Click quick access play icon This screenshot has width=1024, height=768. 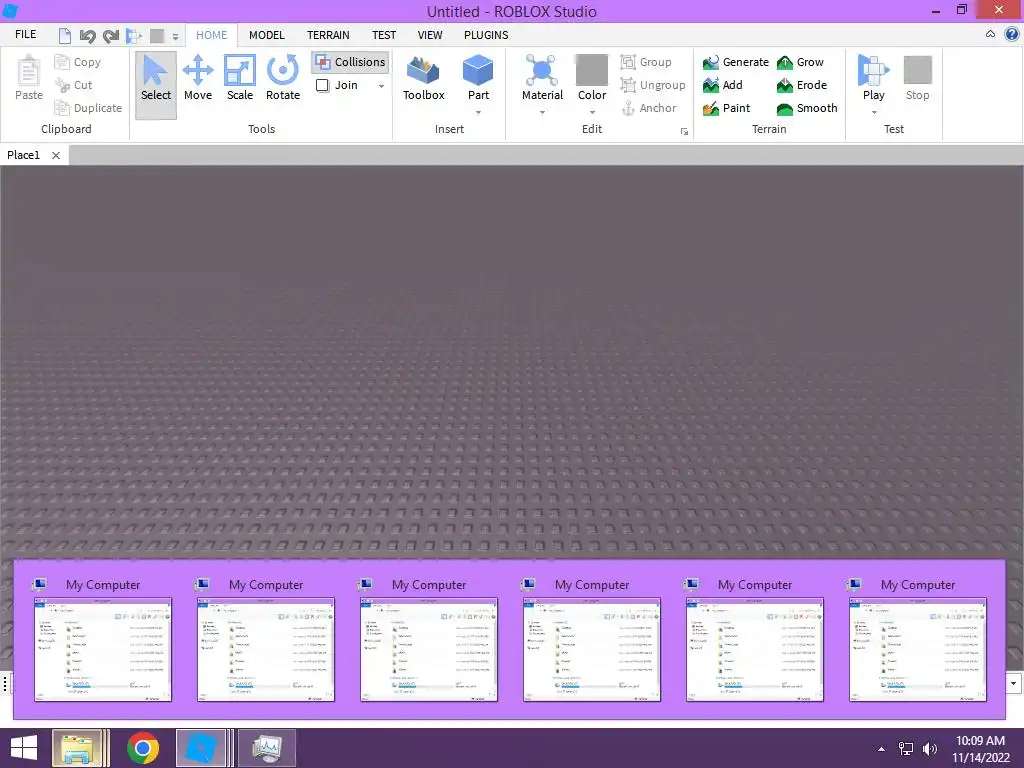(134, 36)
